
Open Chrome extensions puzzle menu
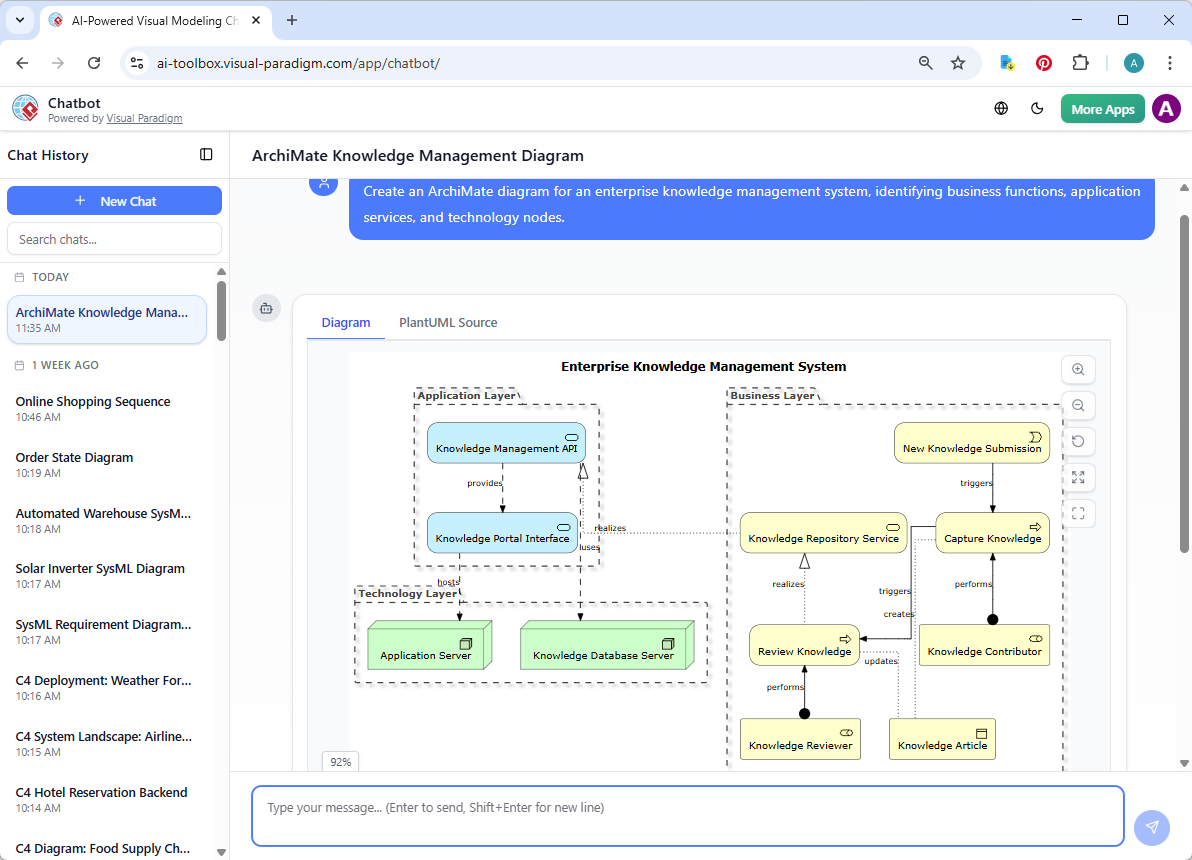coord(1080,62)
